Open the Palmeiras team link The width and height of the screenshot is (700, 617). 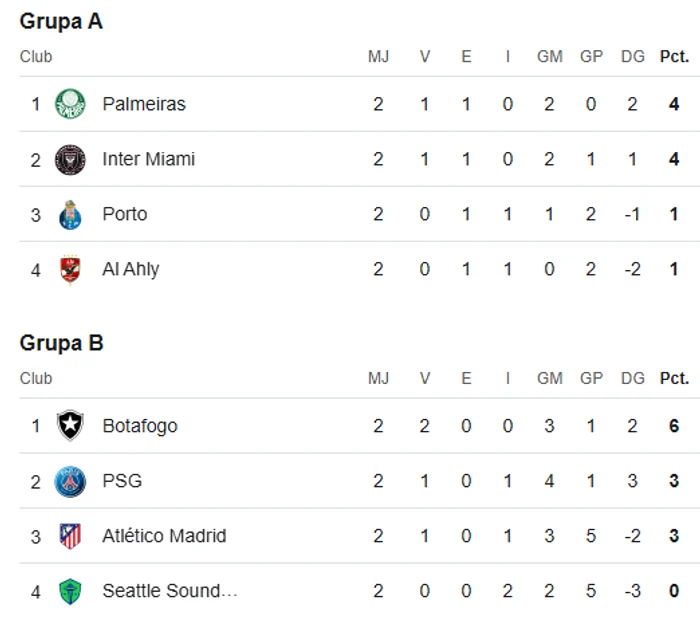click(144, 104)
